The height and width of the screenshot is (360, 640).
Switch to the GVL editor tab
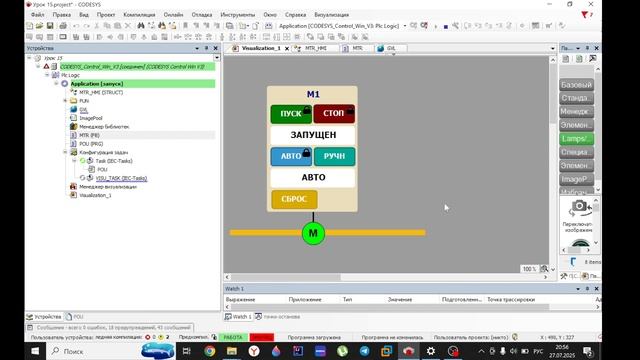(x=391, y=48)
